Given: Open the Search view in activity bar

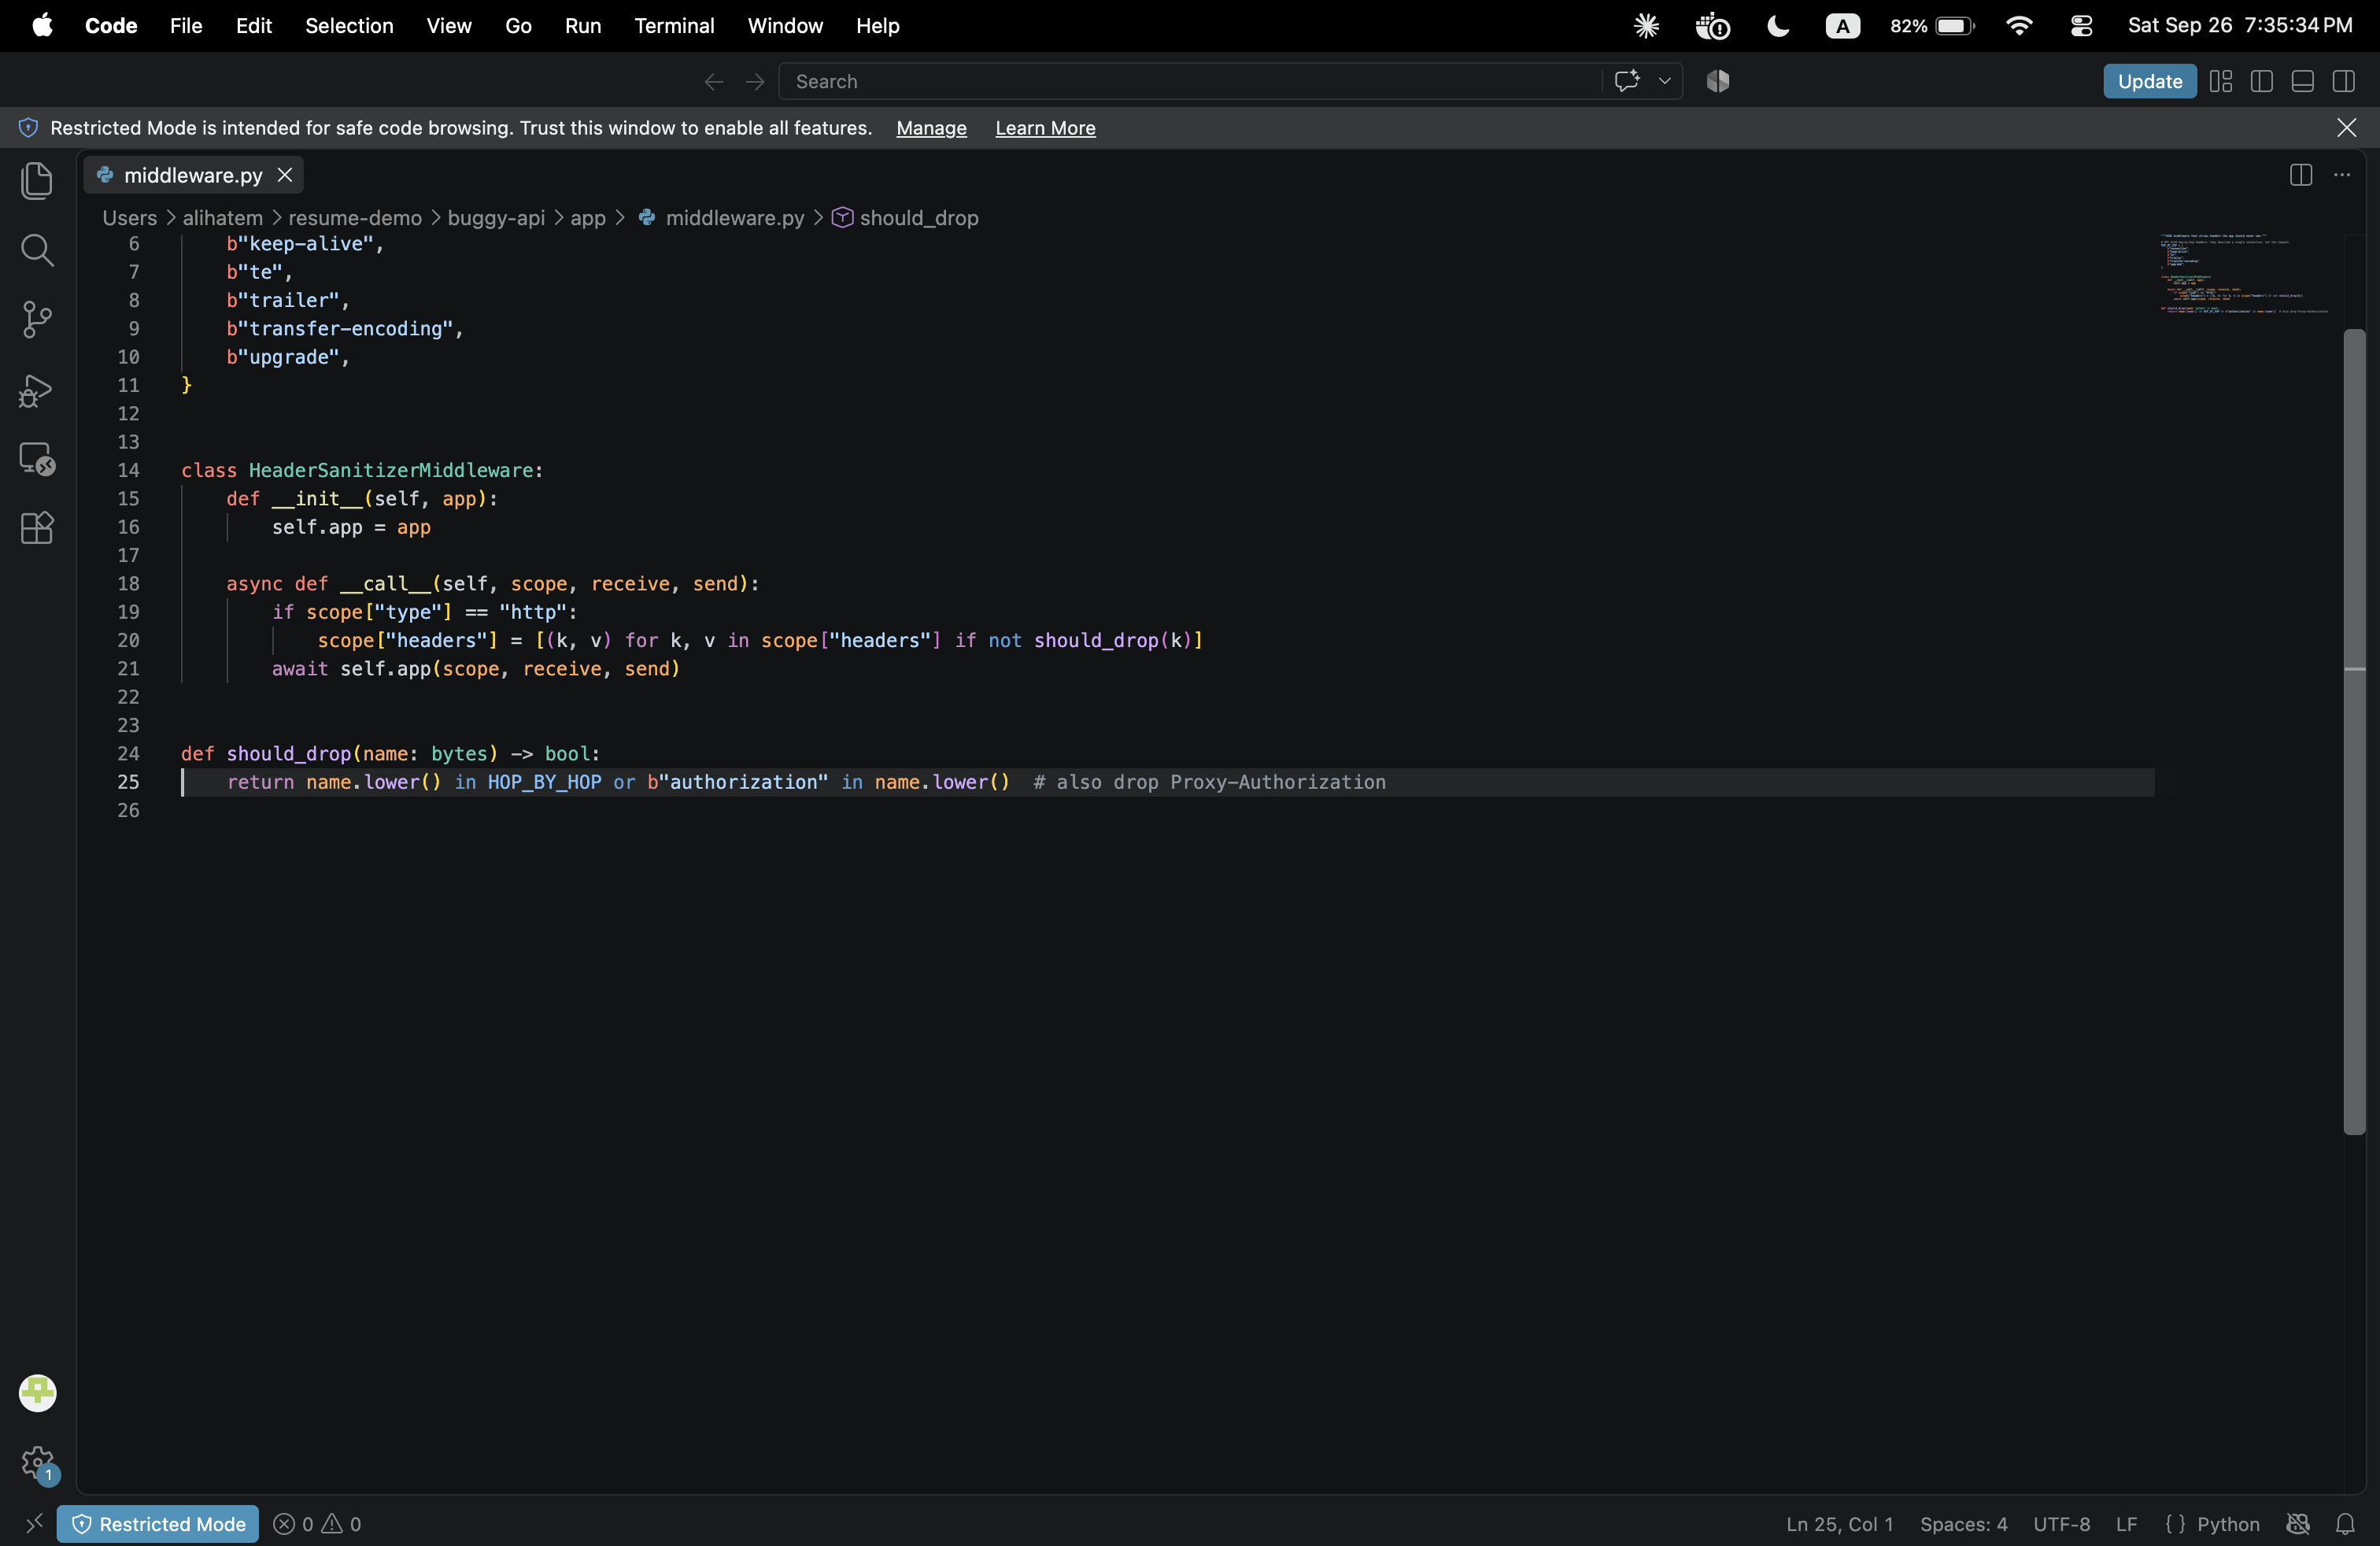Looking at the screenshot, I should pyautogui.click(x=37, y=250).
